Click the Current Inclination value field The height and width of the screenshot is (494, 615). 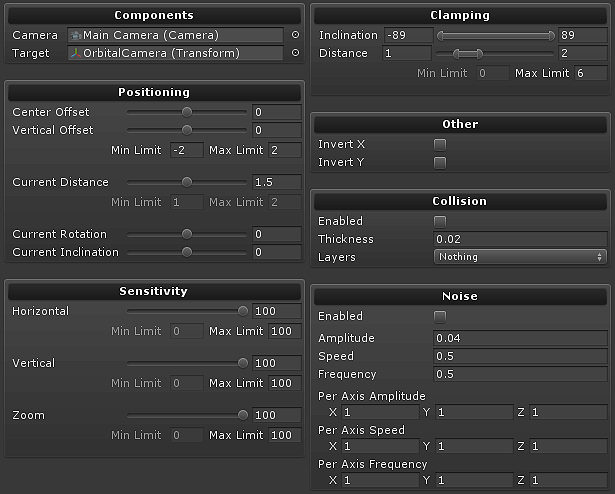(277, 252)
